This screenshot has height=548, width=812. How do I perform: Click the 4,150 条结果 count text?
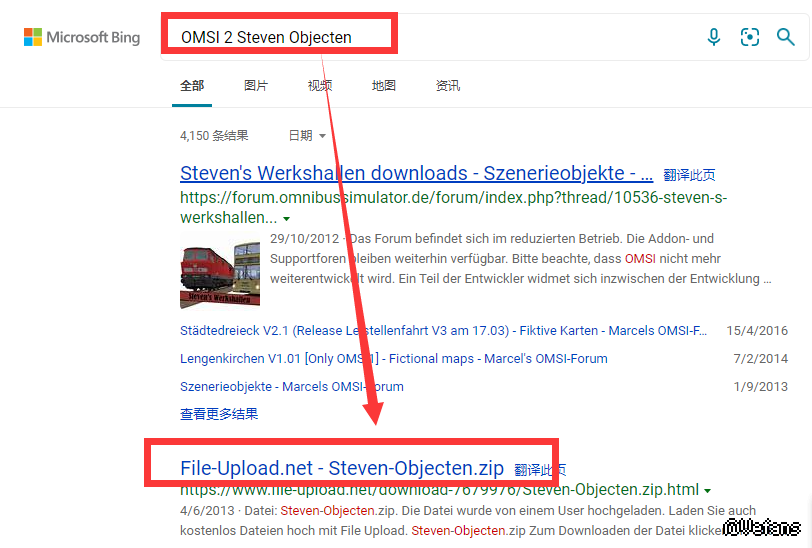(x=214, y=136)
